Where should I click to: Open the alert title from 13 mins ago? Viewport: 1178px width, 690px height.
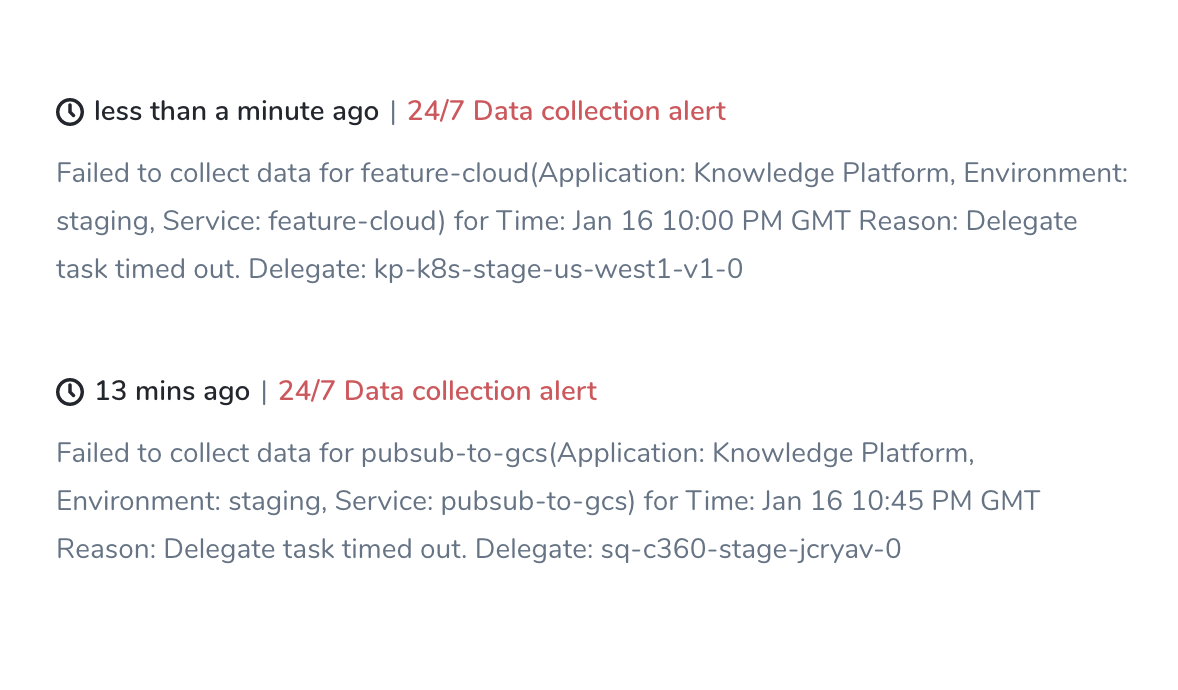[437, 391]
